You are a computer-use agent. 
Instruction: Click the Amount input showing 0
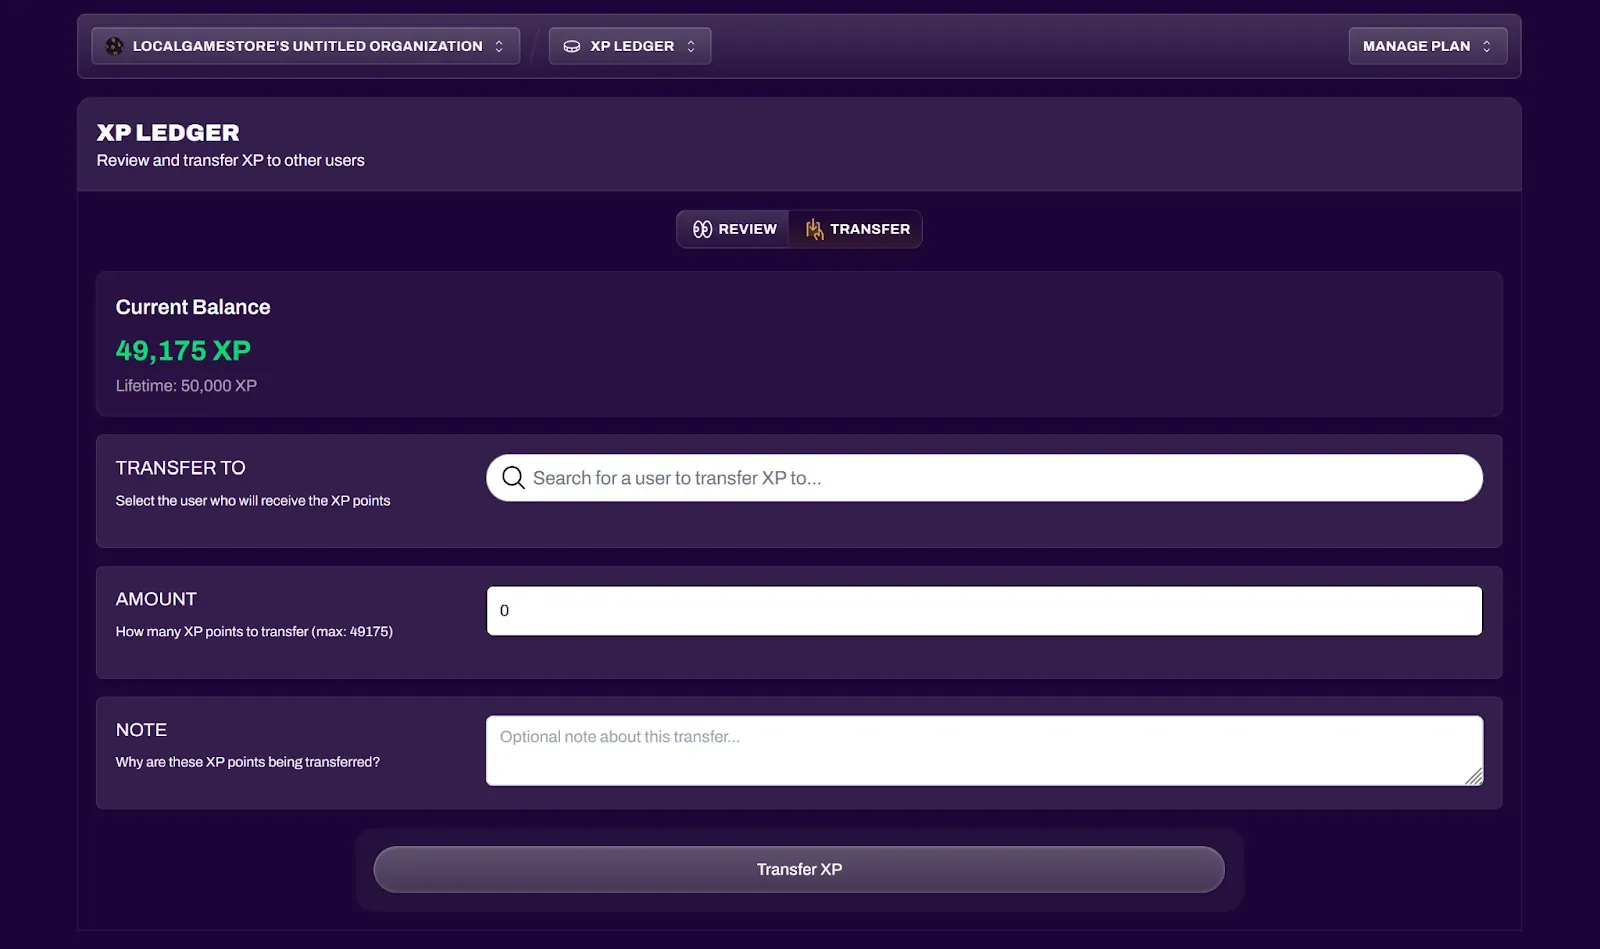coord(984,610)
